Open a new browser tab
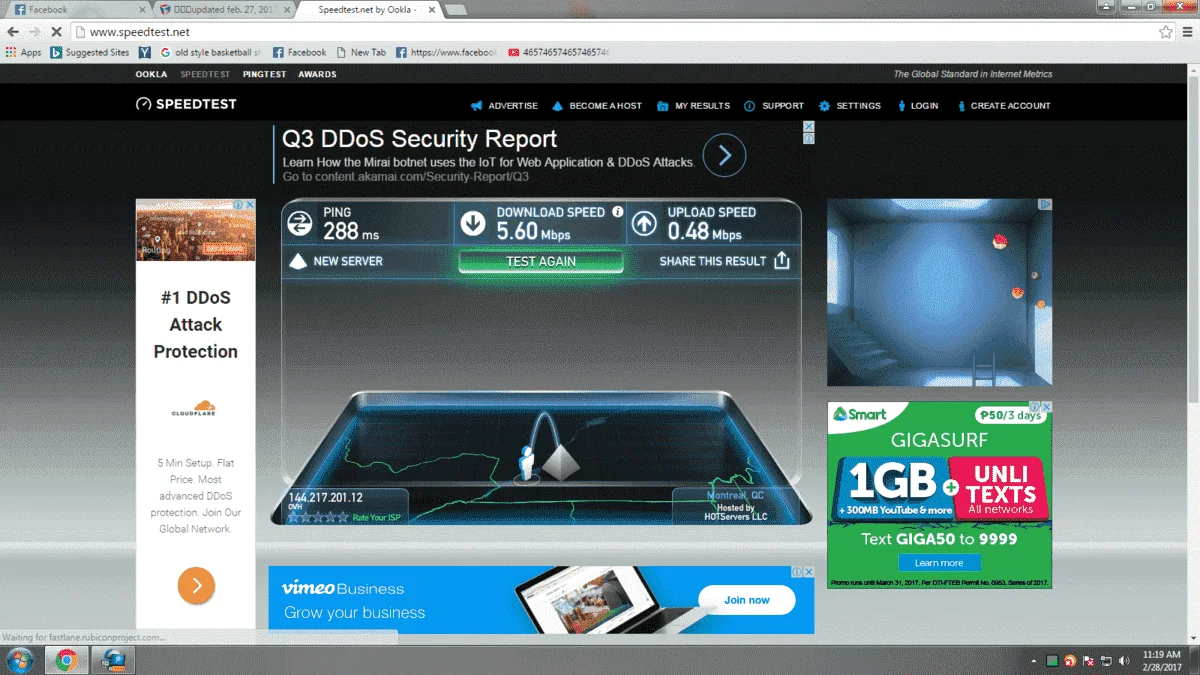 tap(455, 10)
